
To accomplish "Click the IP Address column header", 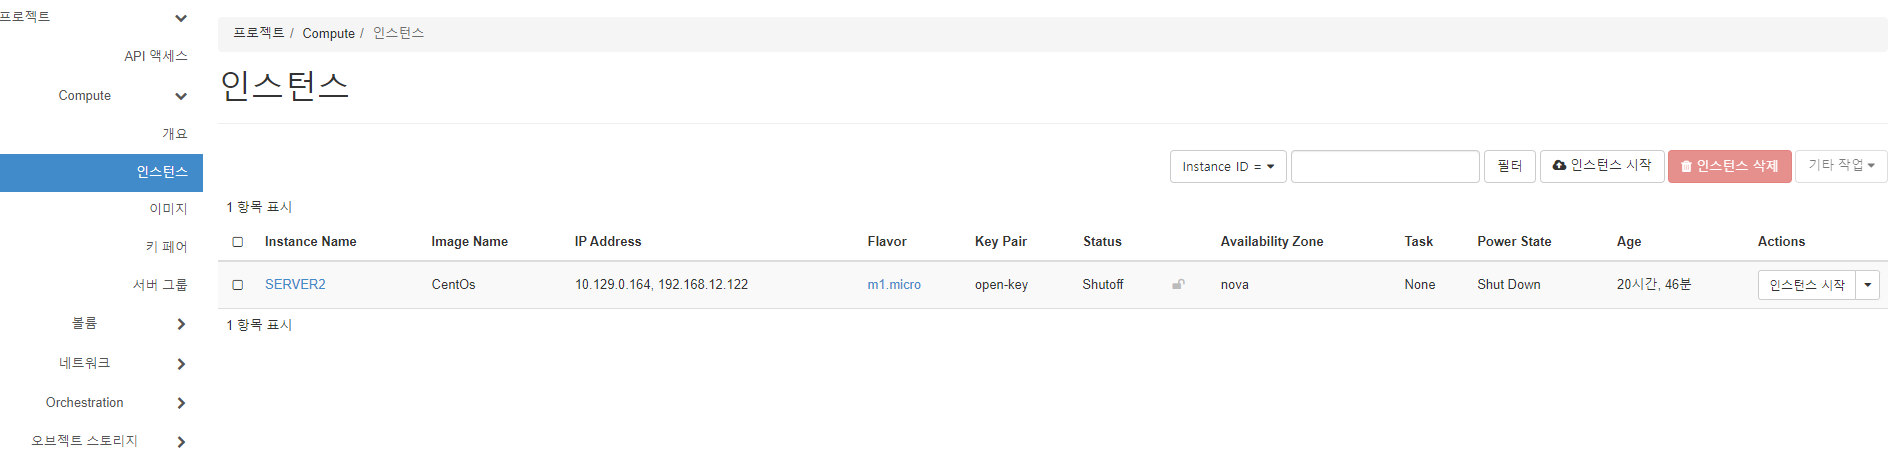I will tap(608, 242).
